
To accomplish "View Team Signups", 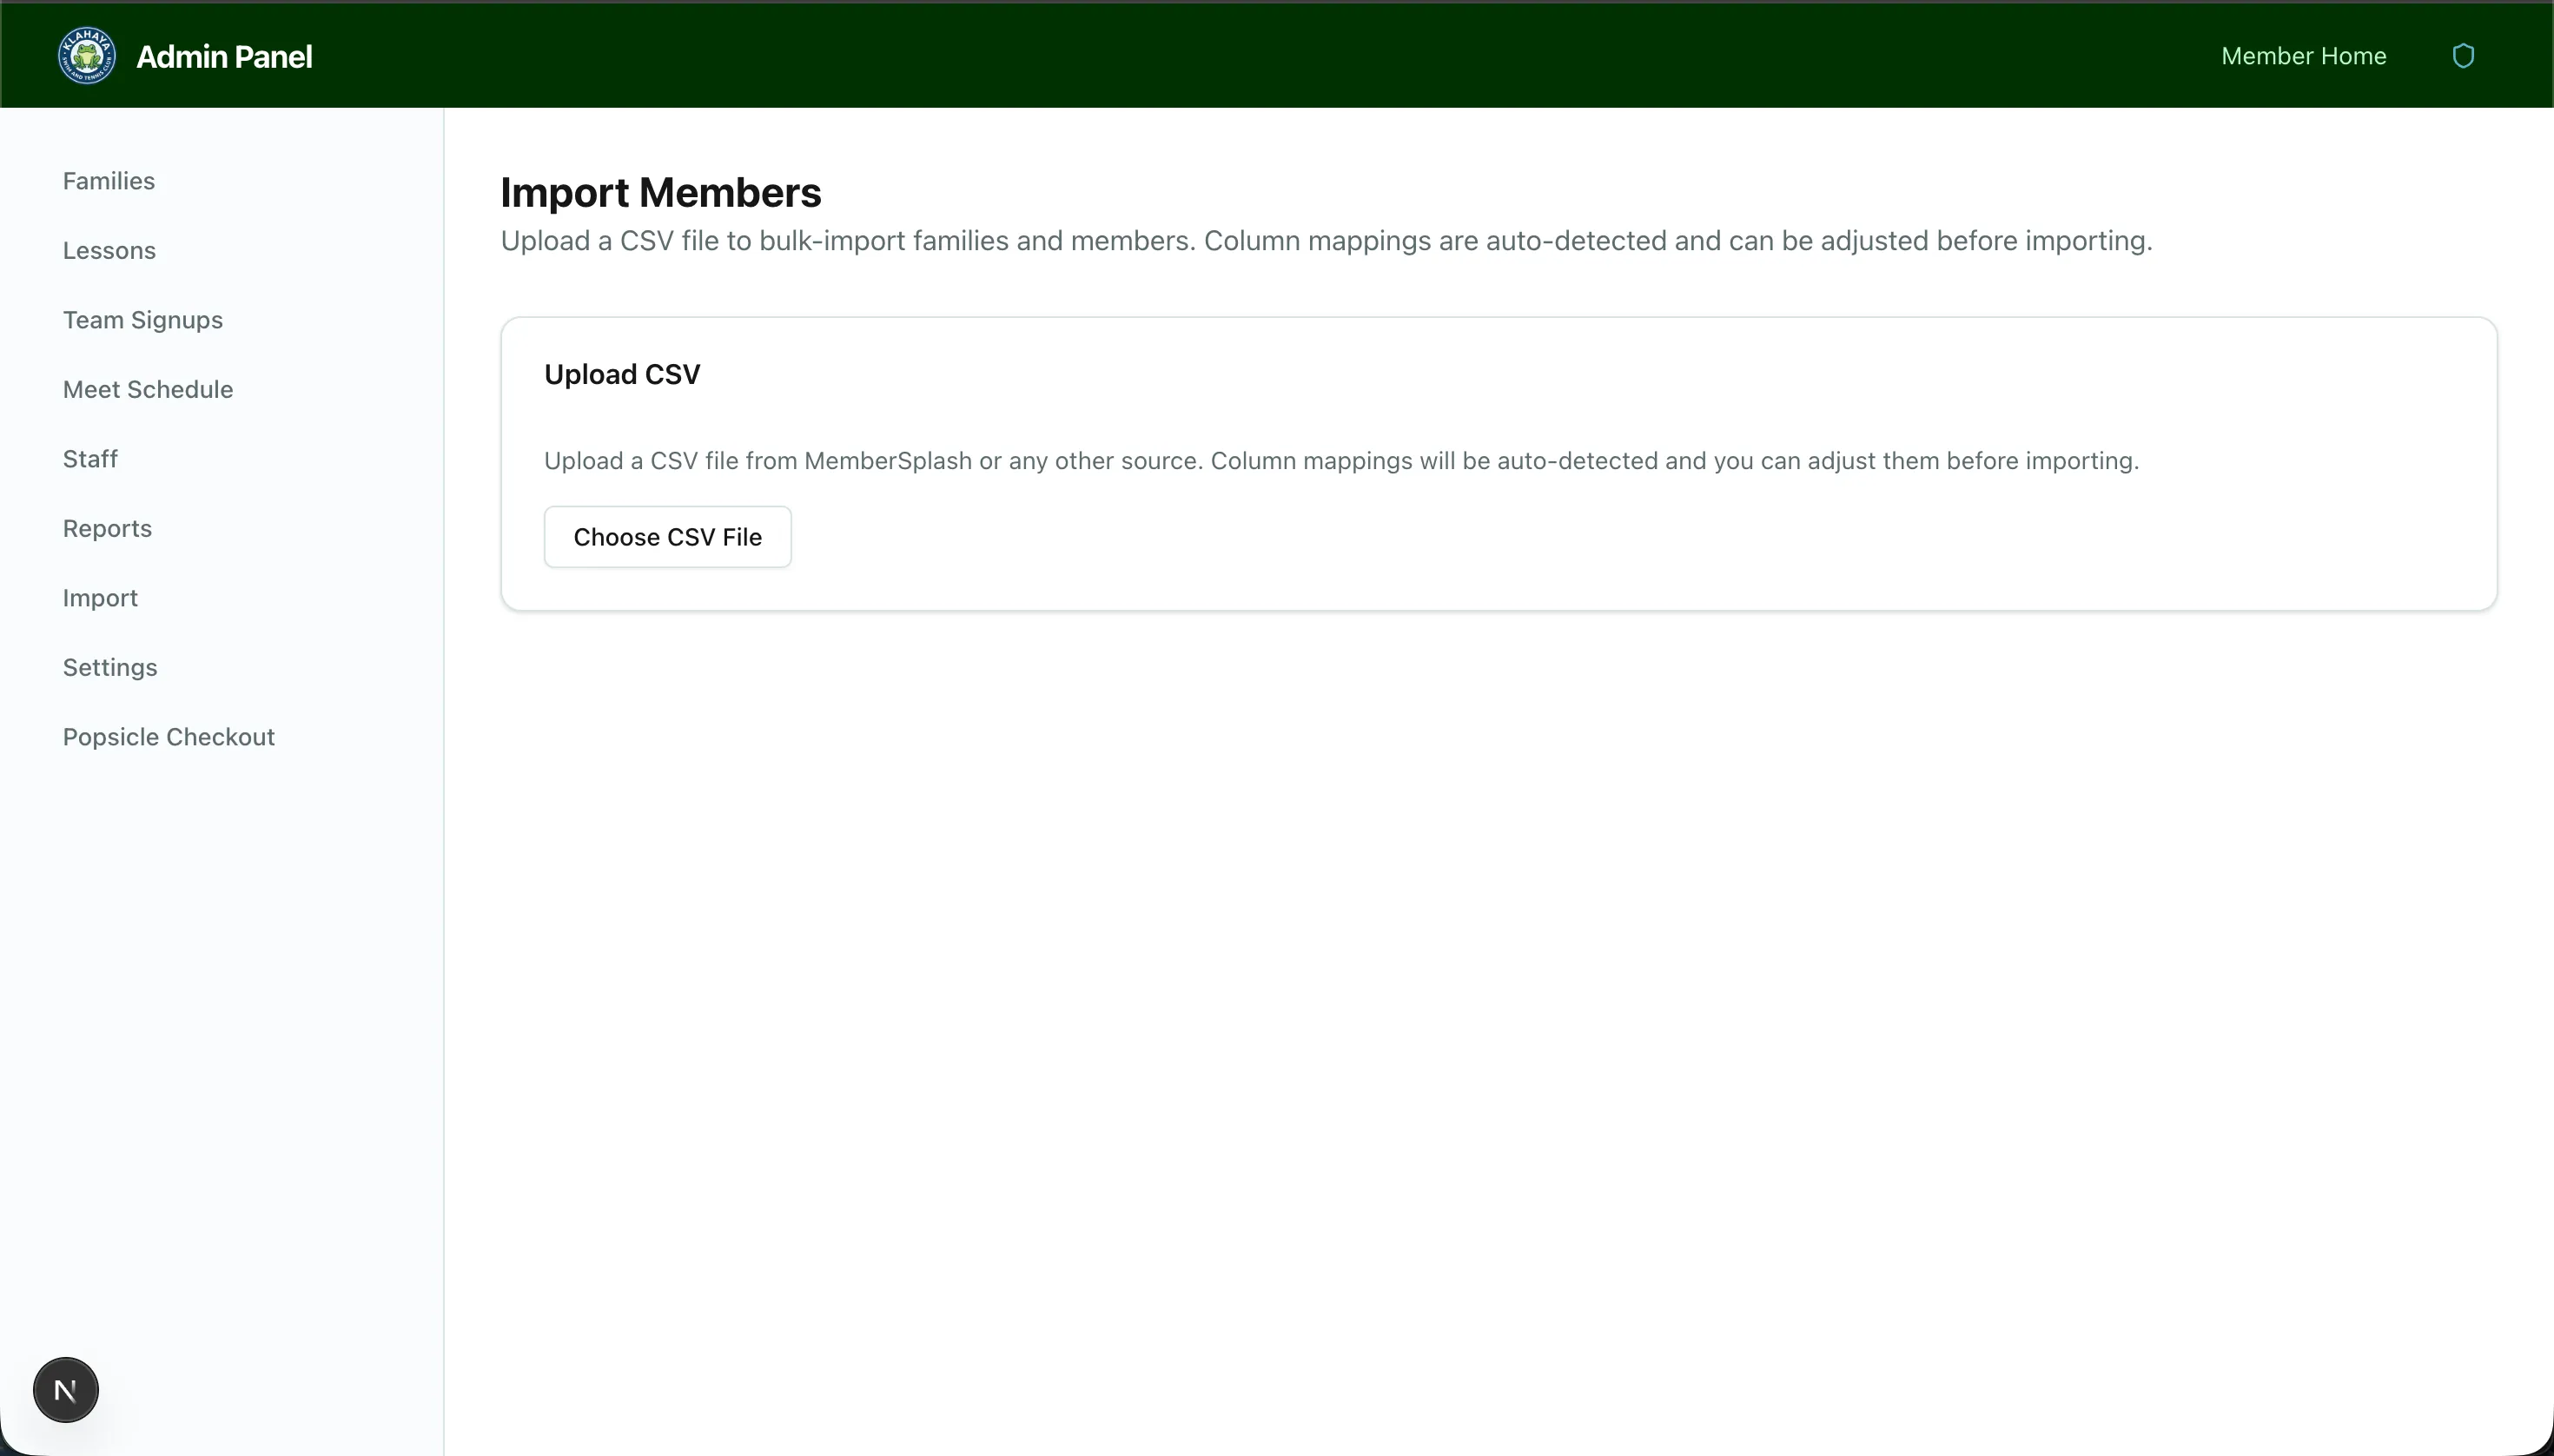I will click(x=142, y=320).
